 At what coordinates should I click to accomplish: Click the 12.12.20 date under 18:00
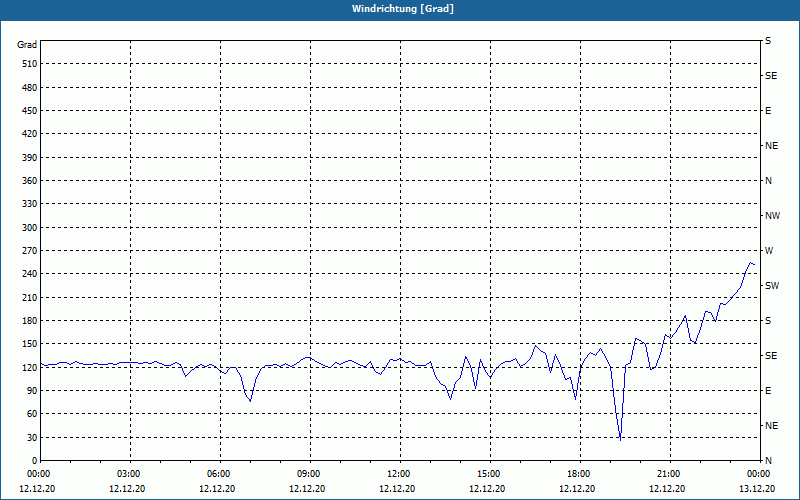pyautogui.click(x=577, y=488)
